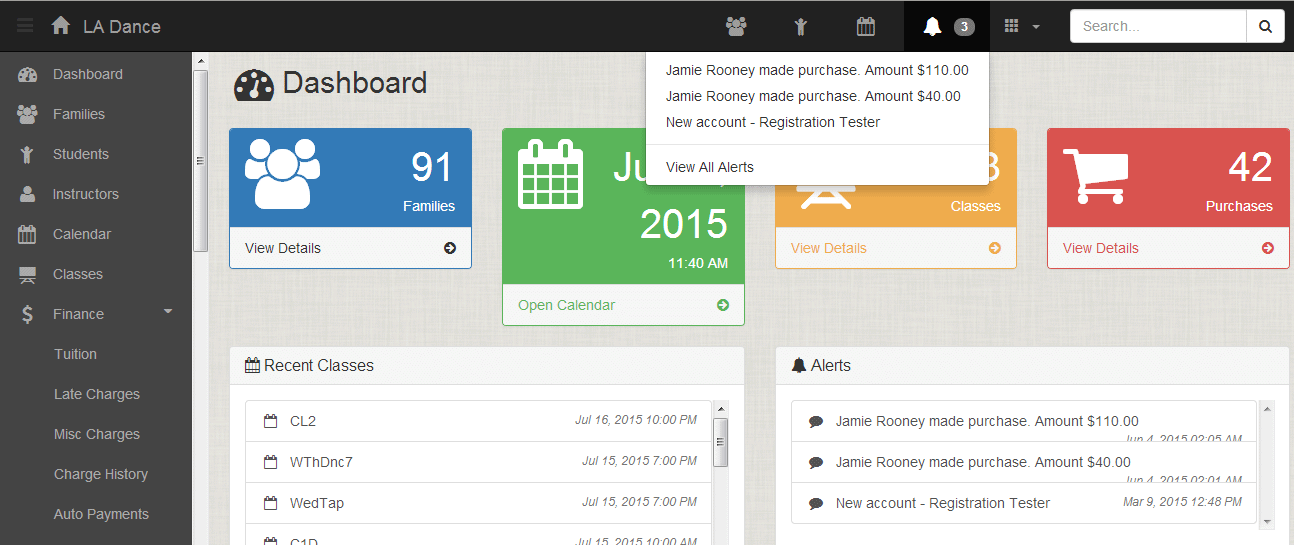Click the search magnifier button
This screenshot has height=545, width=1294.
[x=1265, y=27]
